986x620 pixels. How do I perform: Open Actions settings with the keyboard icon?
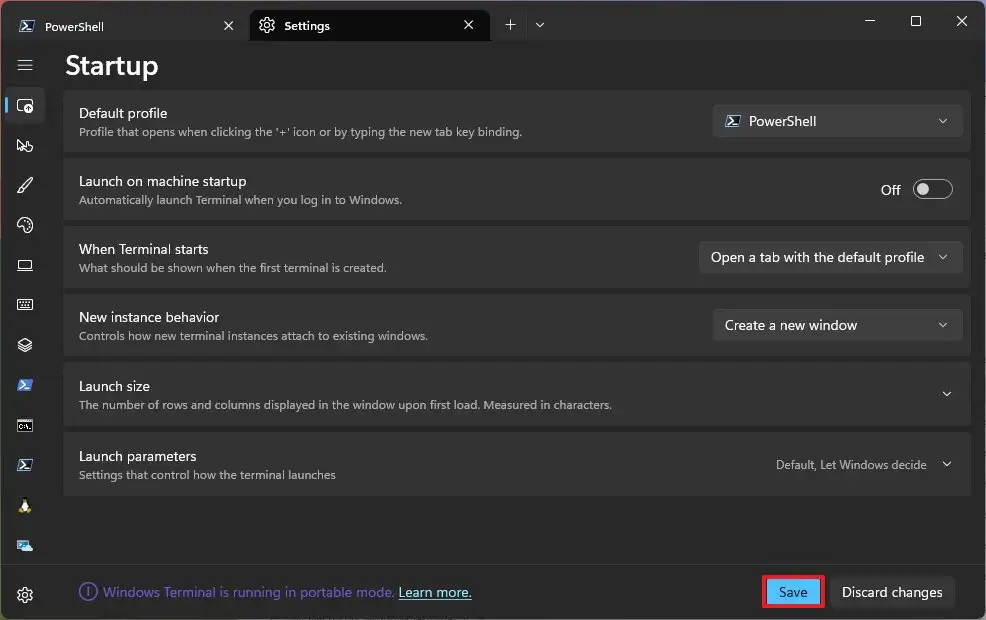25,305
